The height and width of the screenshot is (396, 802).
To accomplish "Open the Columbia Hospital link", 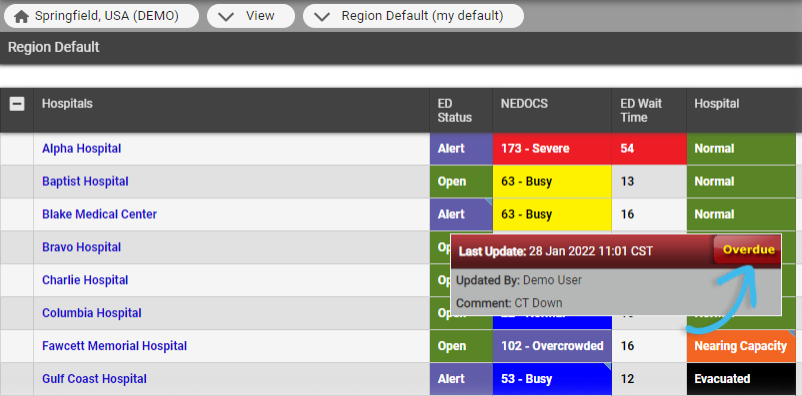I will point(92,313).
